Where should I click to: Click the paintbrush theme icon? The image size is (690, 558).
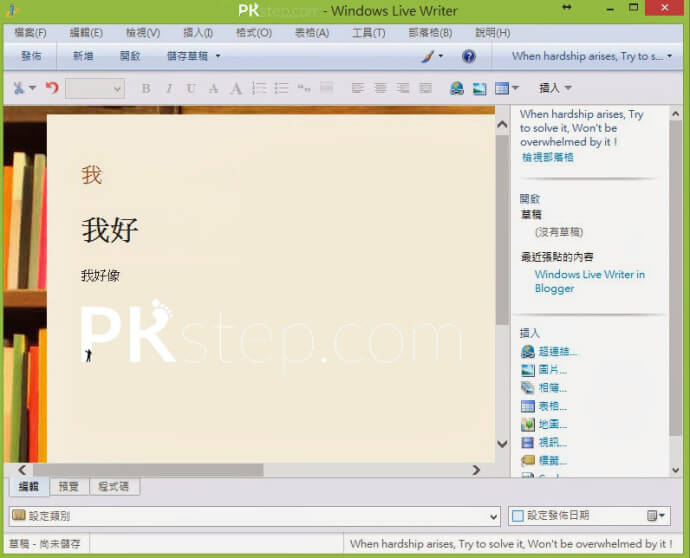(x=428, y=56)
